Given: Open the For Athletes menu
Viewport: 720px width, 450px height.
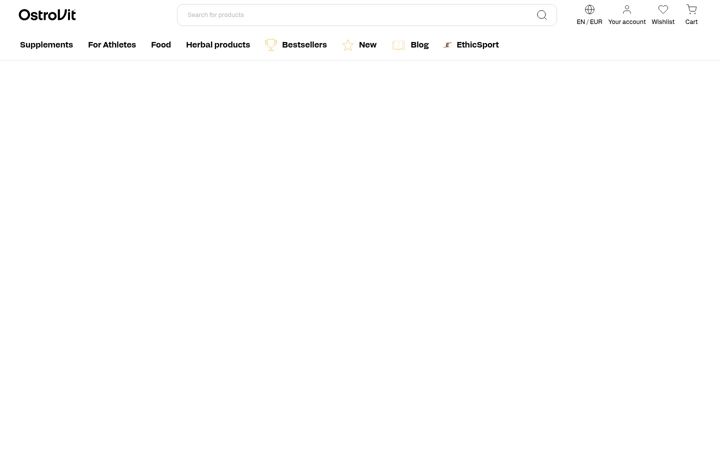Looking at the screenshot, I should tap(112, 45).
